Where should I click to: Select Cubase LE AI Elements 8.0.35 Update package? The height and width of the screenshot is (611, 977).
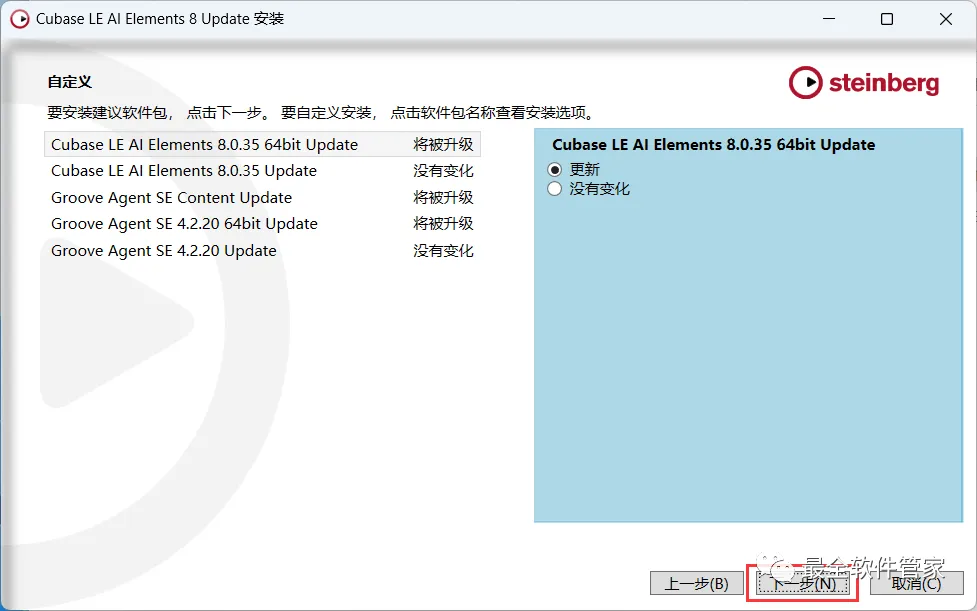pyautogui.click(x=262, y=171)
